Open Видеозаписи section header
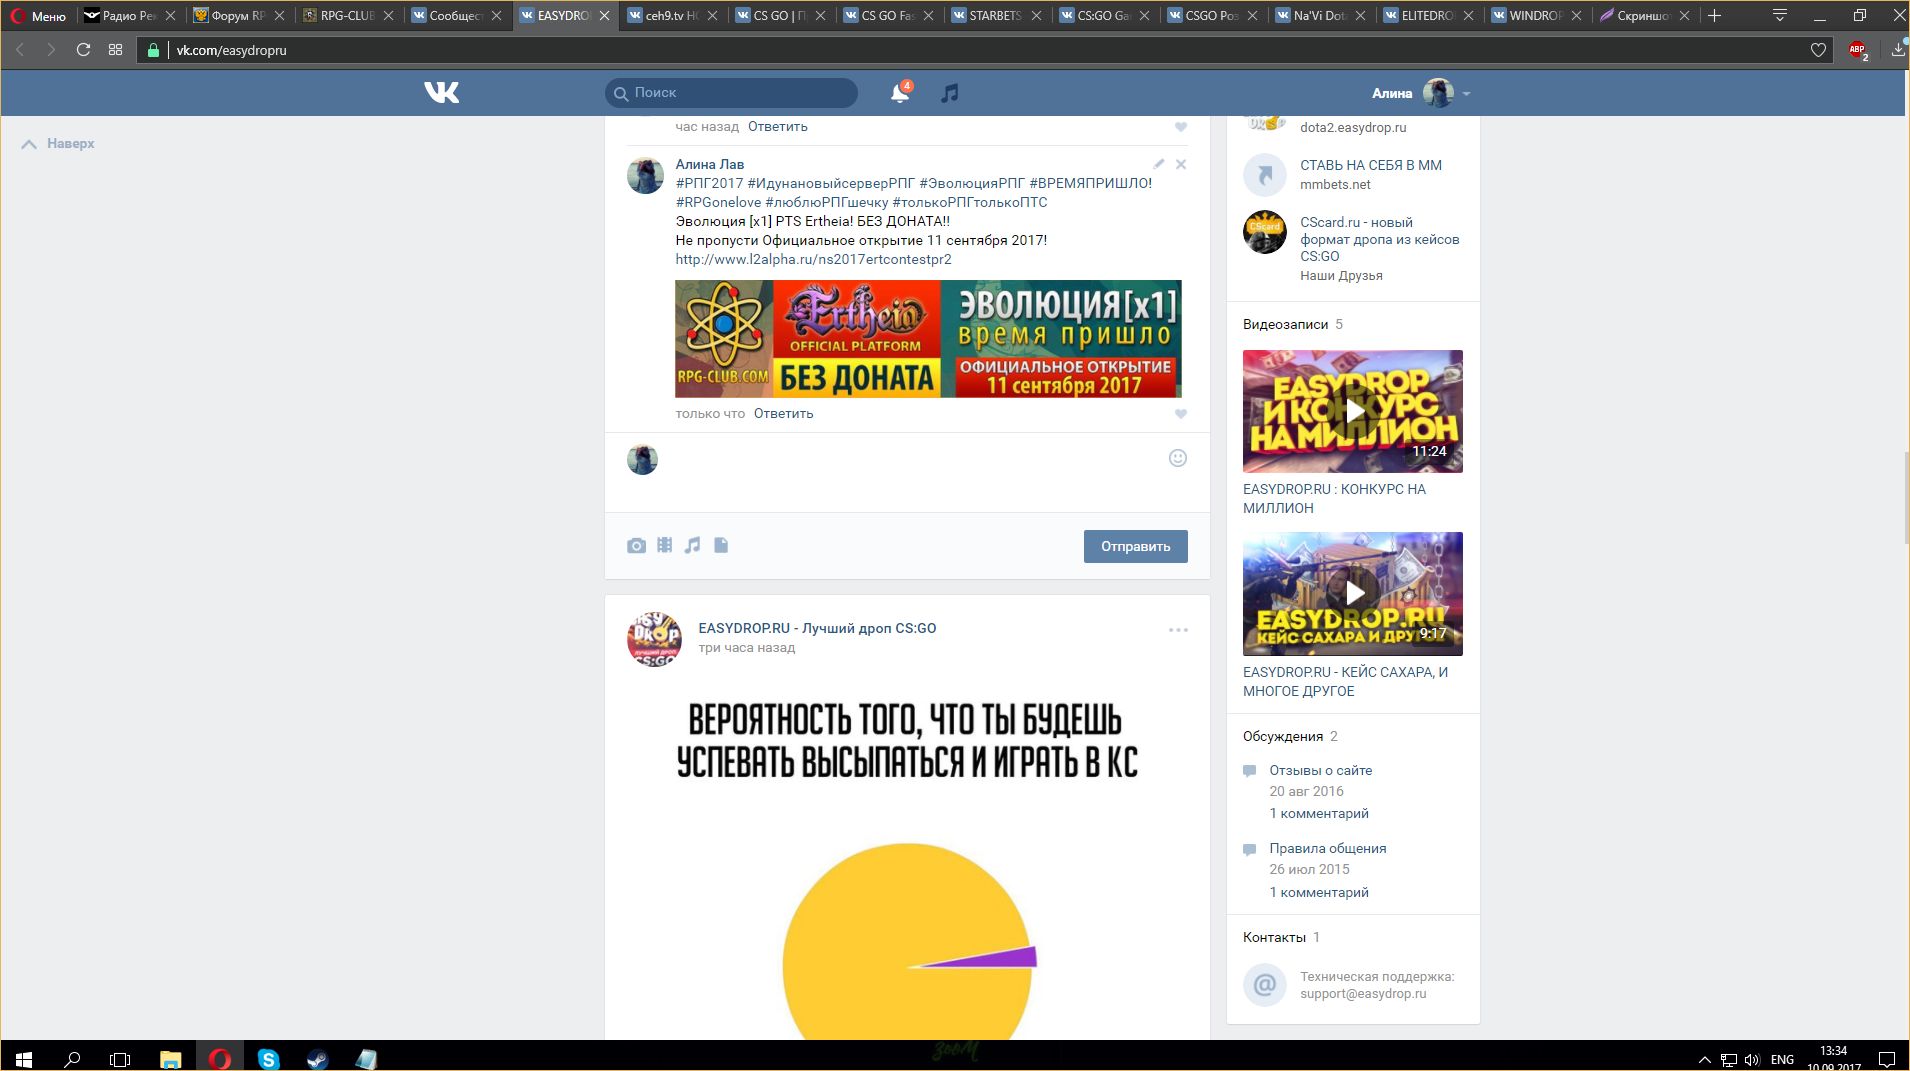Screen dimensions: 1910x1071 pos(1285,325)
